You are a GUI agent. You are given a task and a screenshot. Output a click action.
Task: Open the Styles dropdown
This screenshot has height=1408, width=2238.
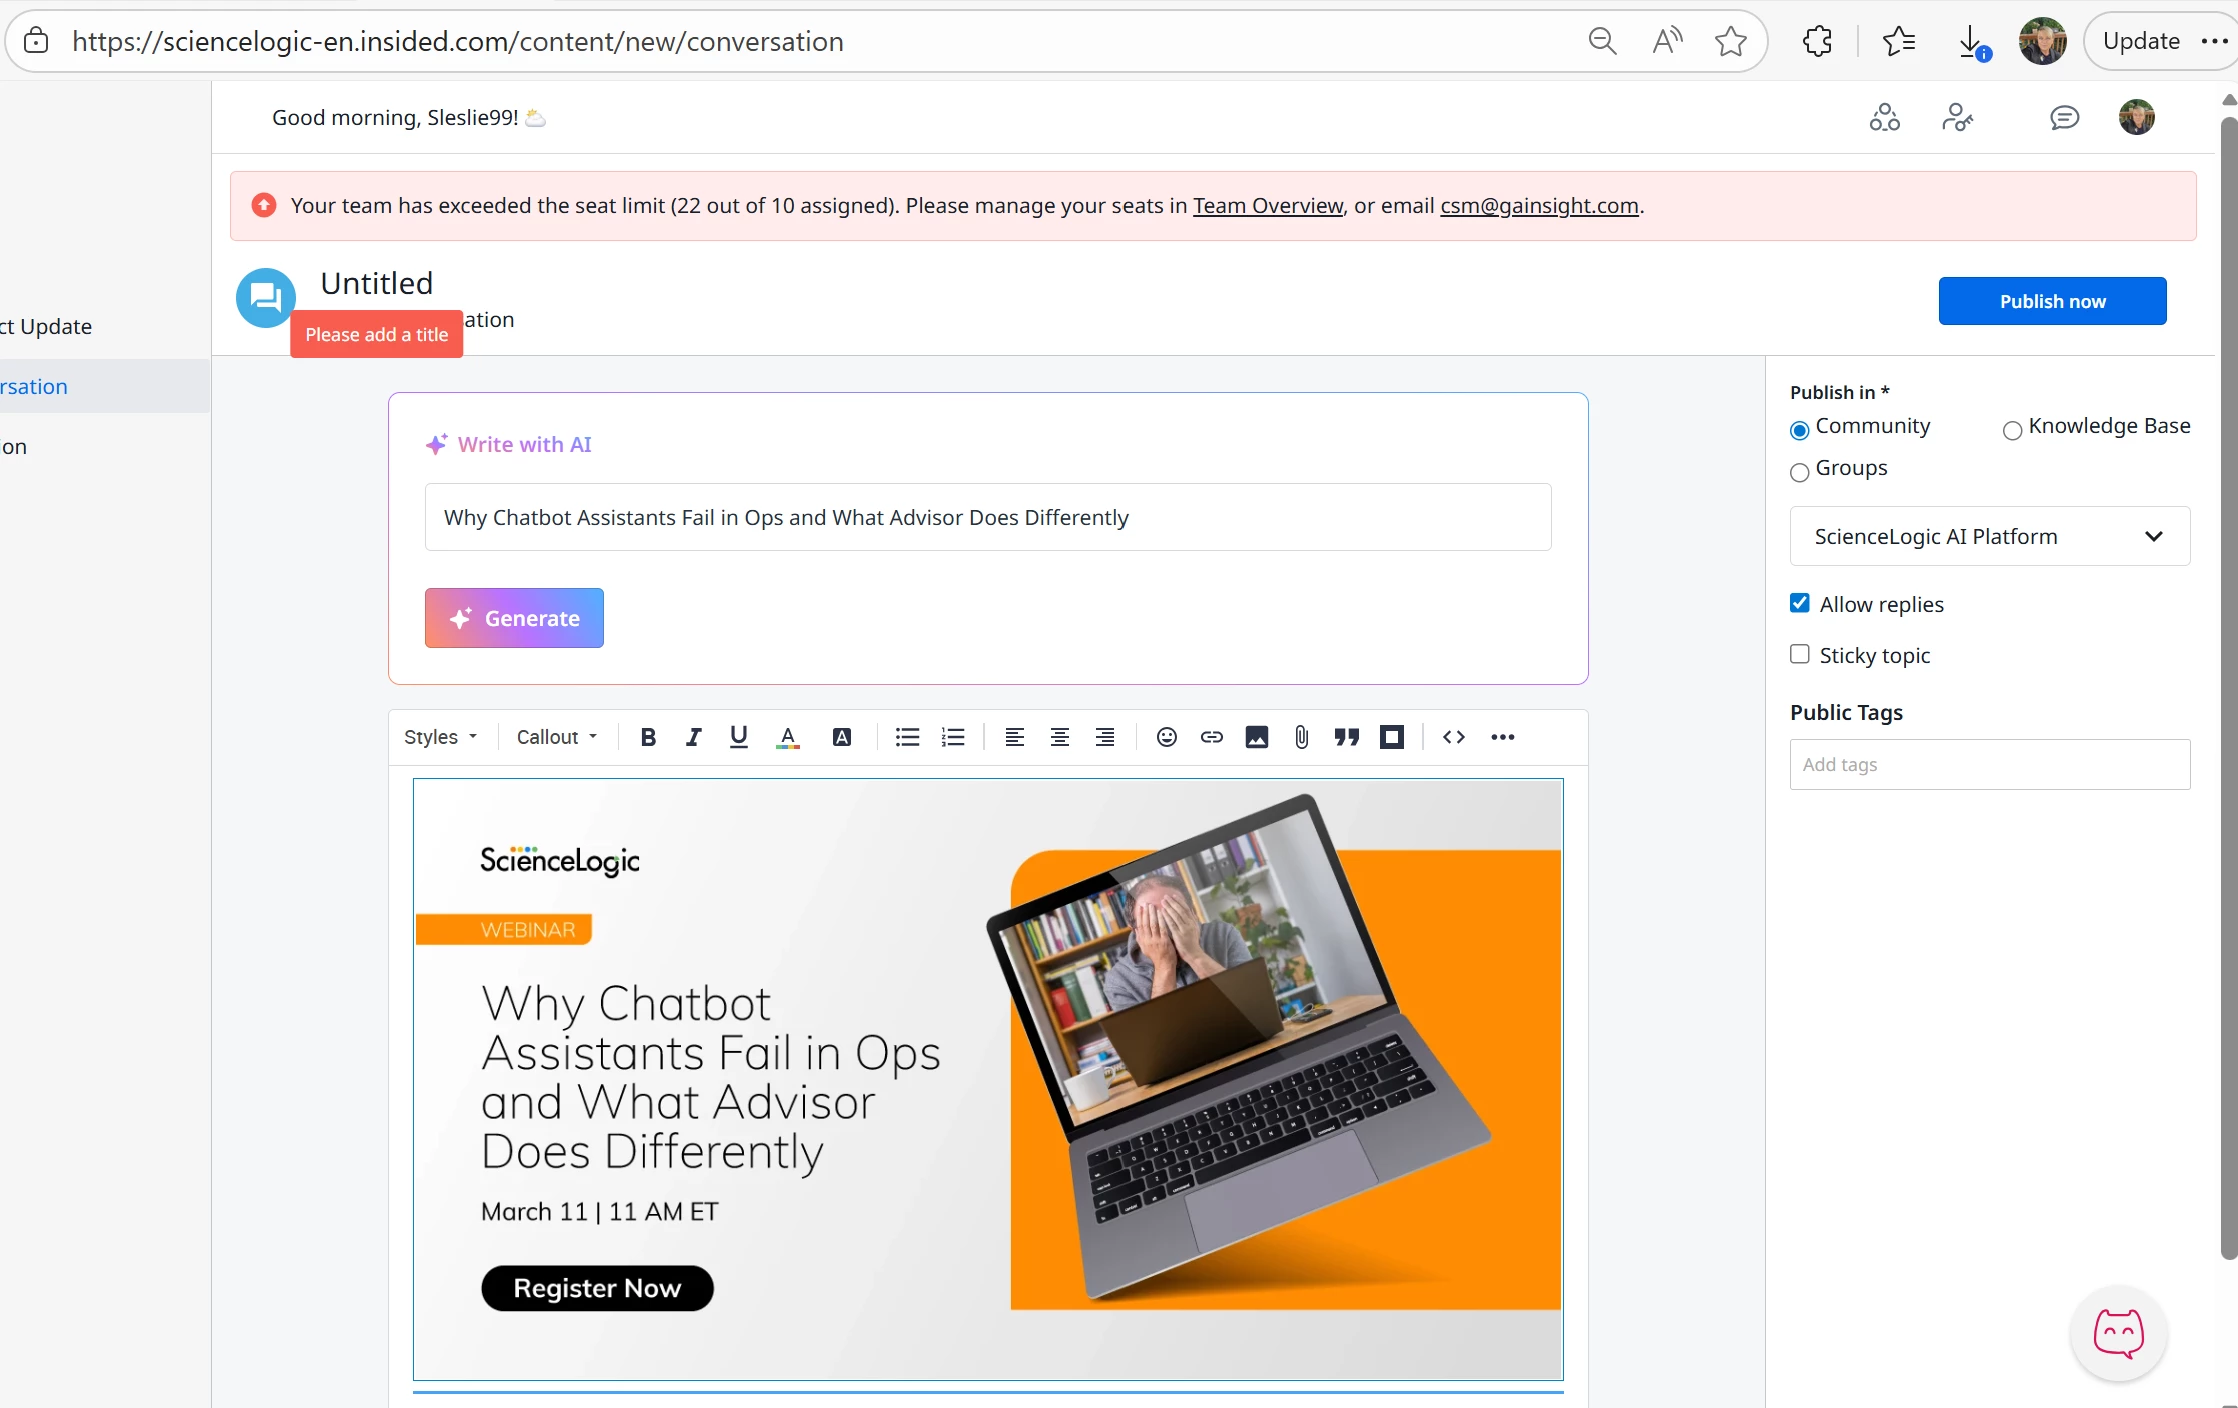click(440, 737)
